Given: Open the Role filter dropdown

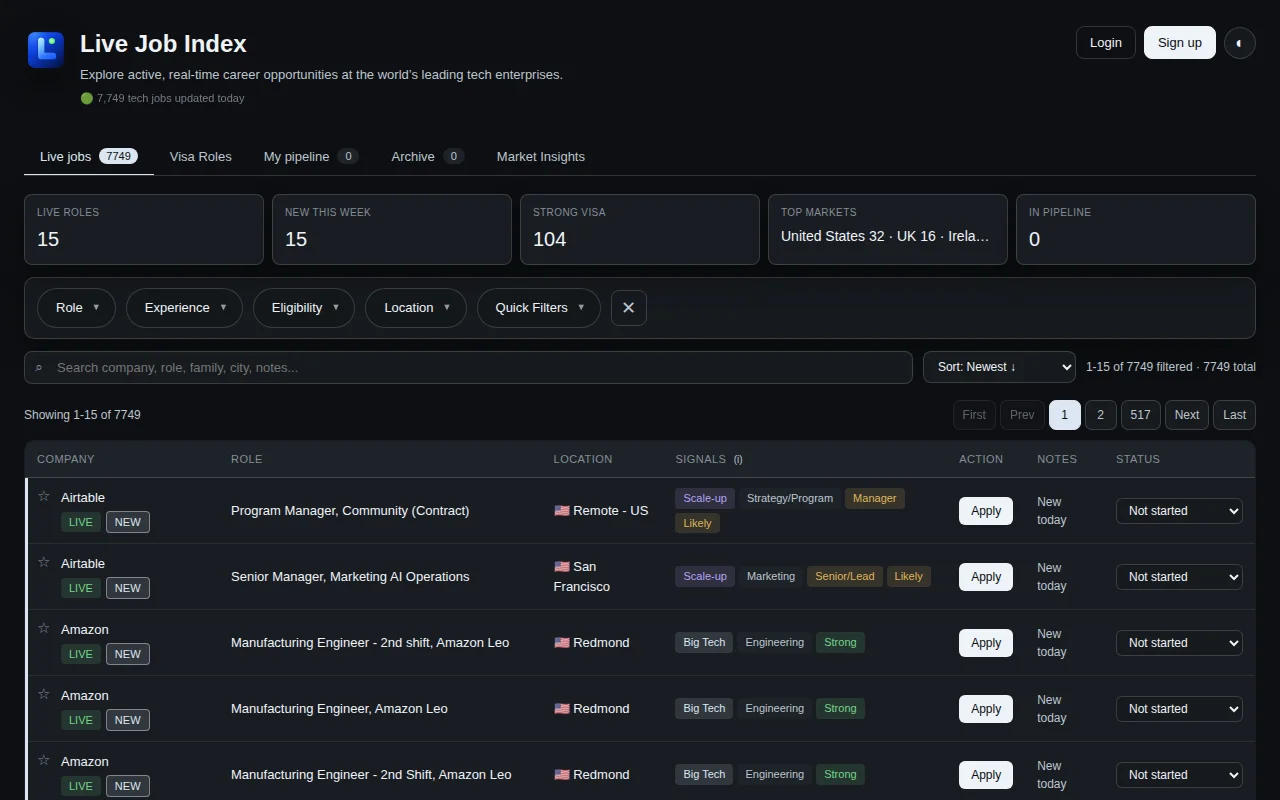Looking at the screenshot, I should pyautogui.click(x=76, y=308).
